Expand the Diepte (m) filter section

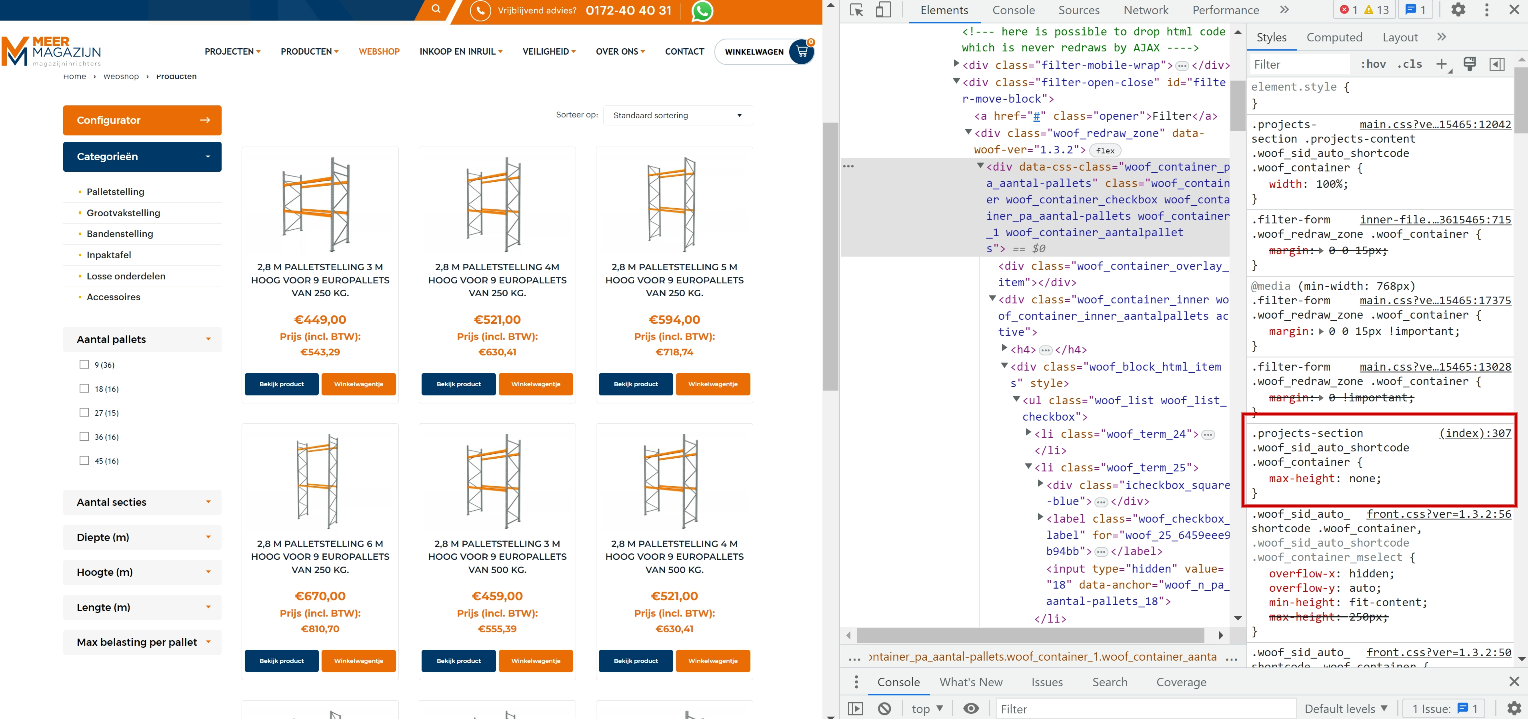tap(142, 537)
